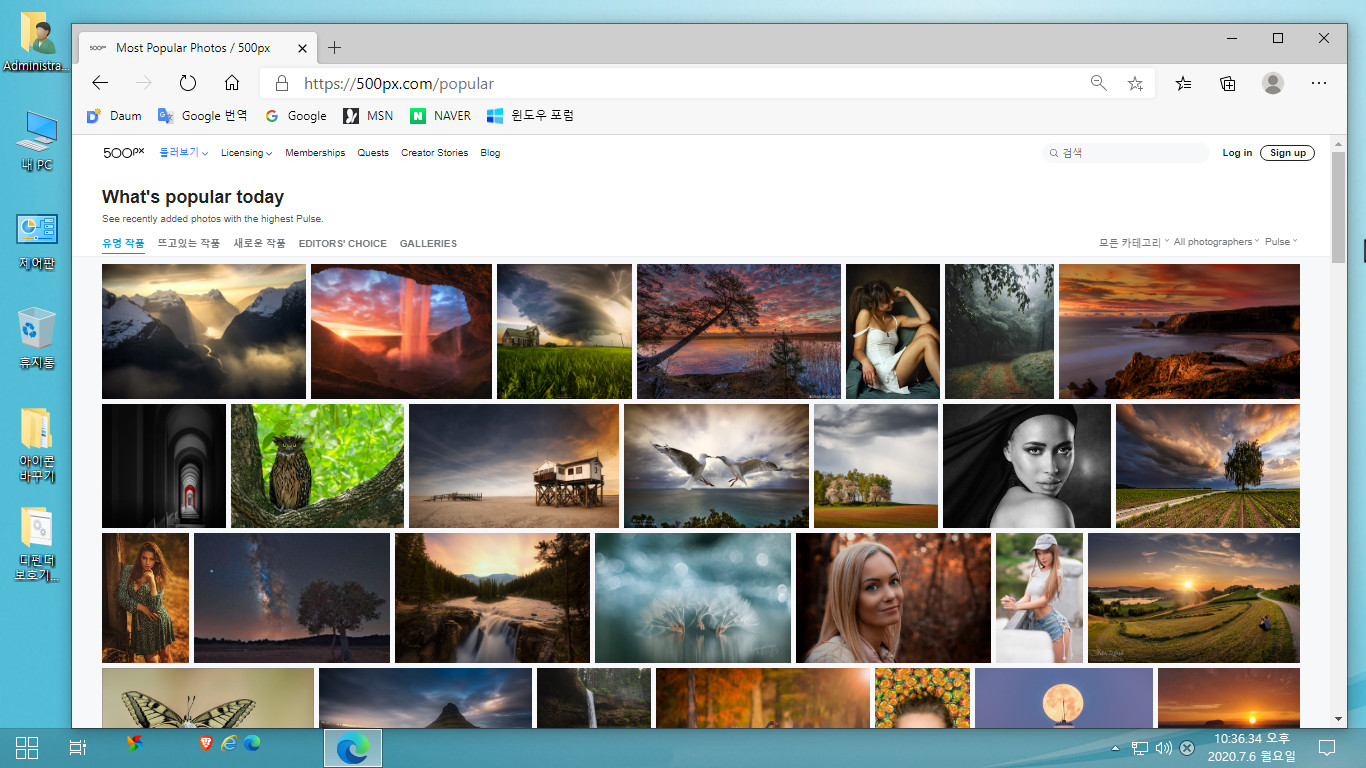Open the Milky Way tree photo

(x=292, y=597)
